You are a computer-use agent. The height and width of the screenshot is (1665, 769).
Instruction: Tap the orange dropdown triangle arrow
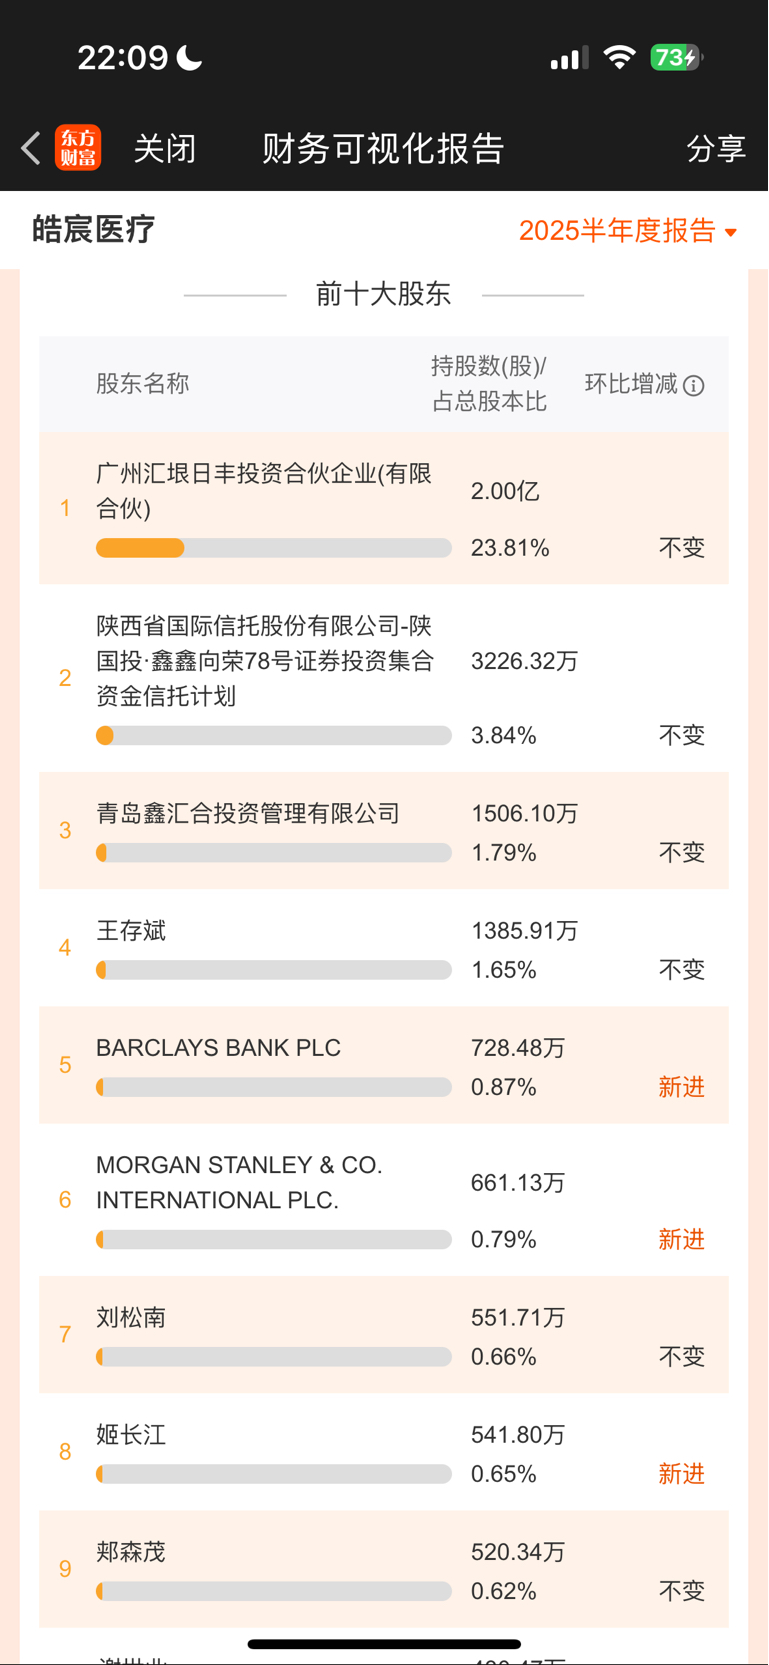point(731,233)
